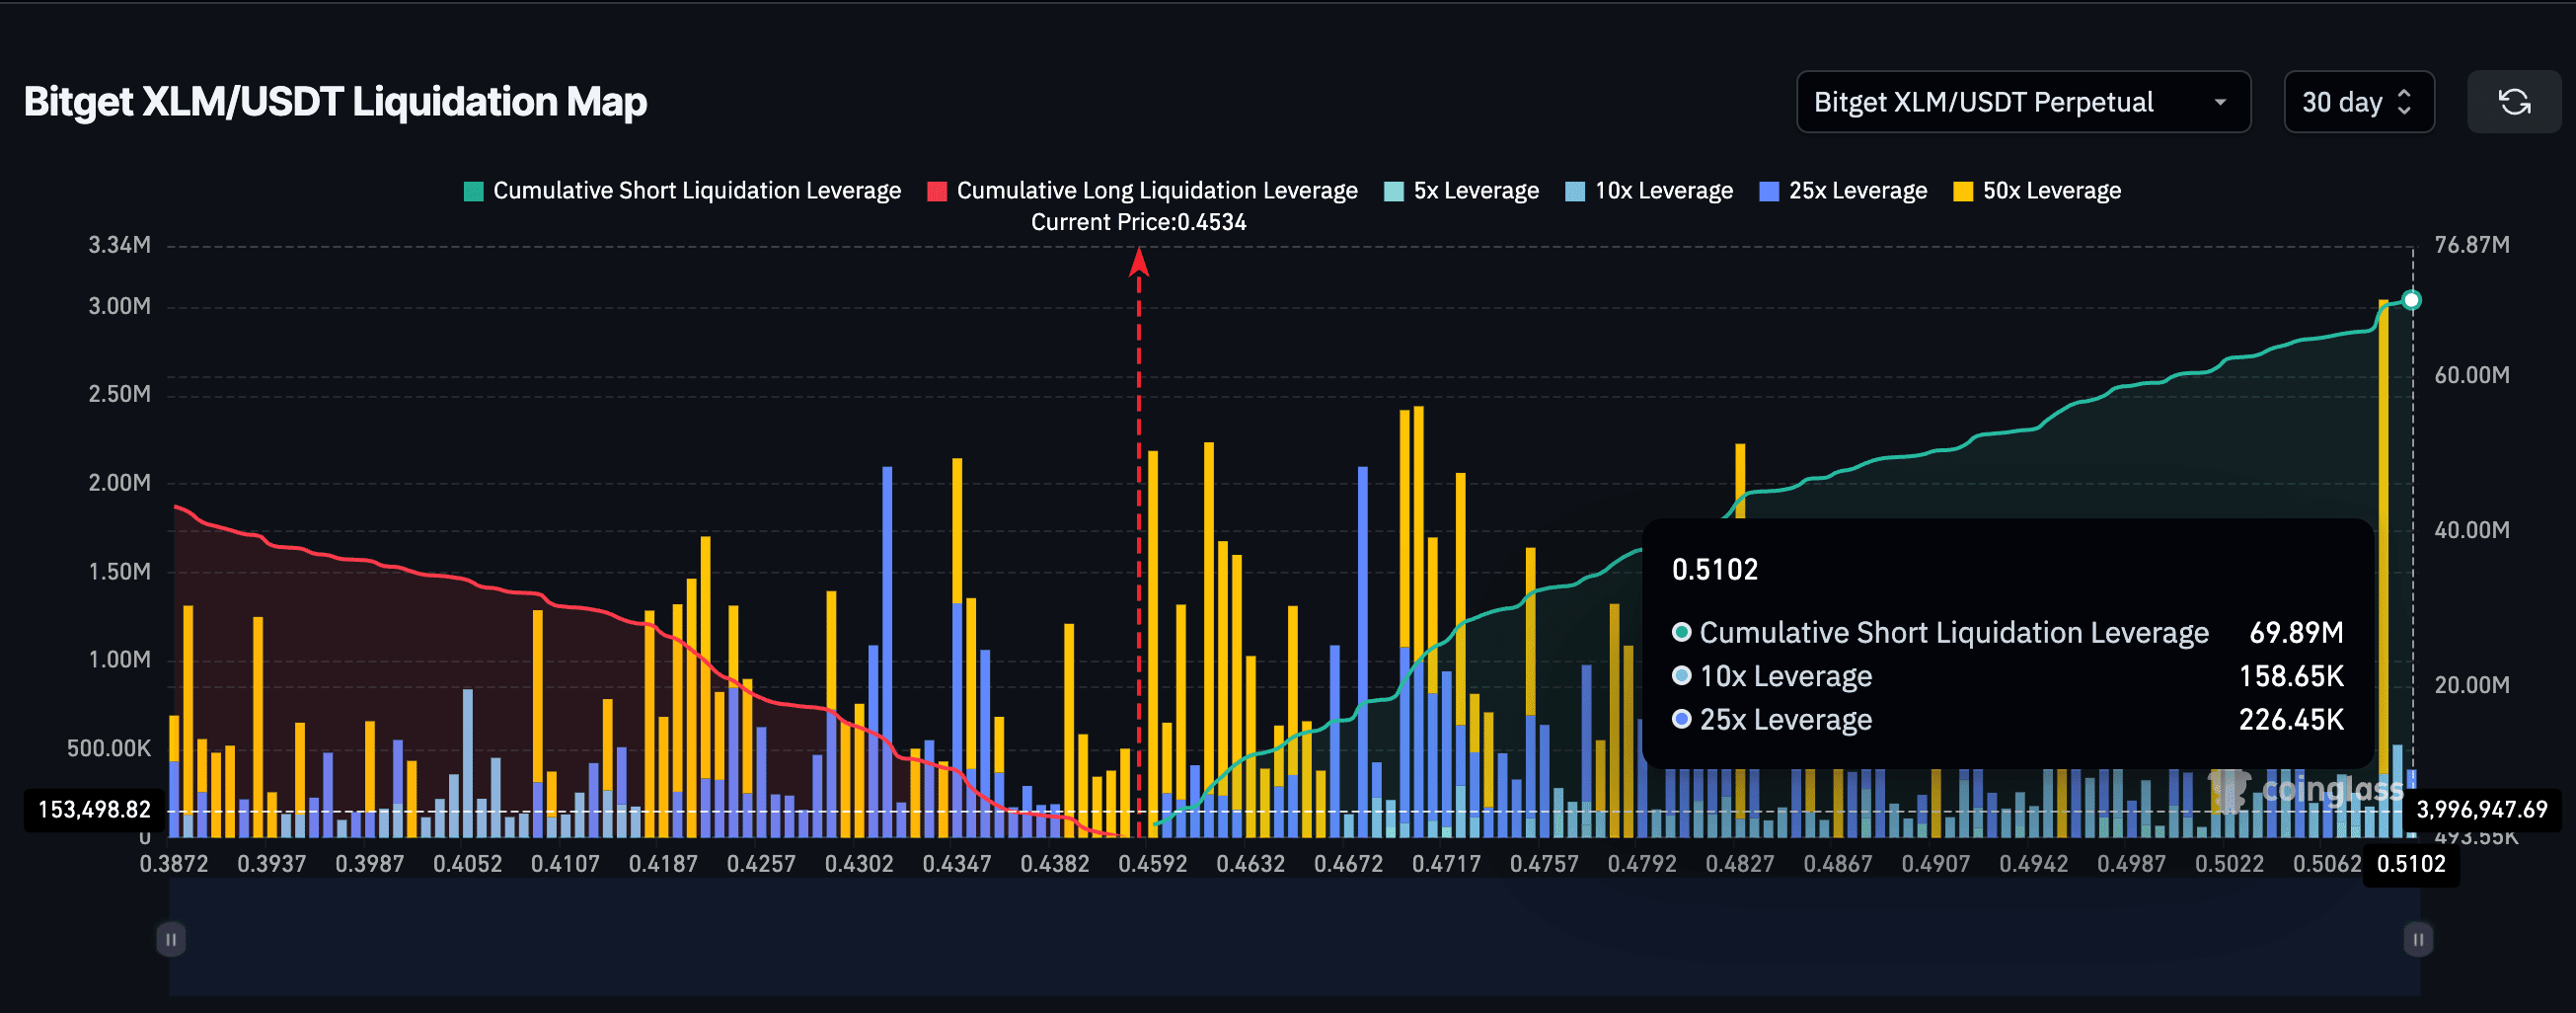Image resolution: width=2576 pixels, height=1013 pixels.
Task: Click the 0.4827 x-axis price label
Action: point(1740,864)
